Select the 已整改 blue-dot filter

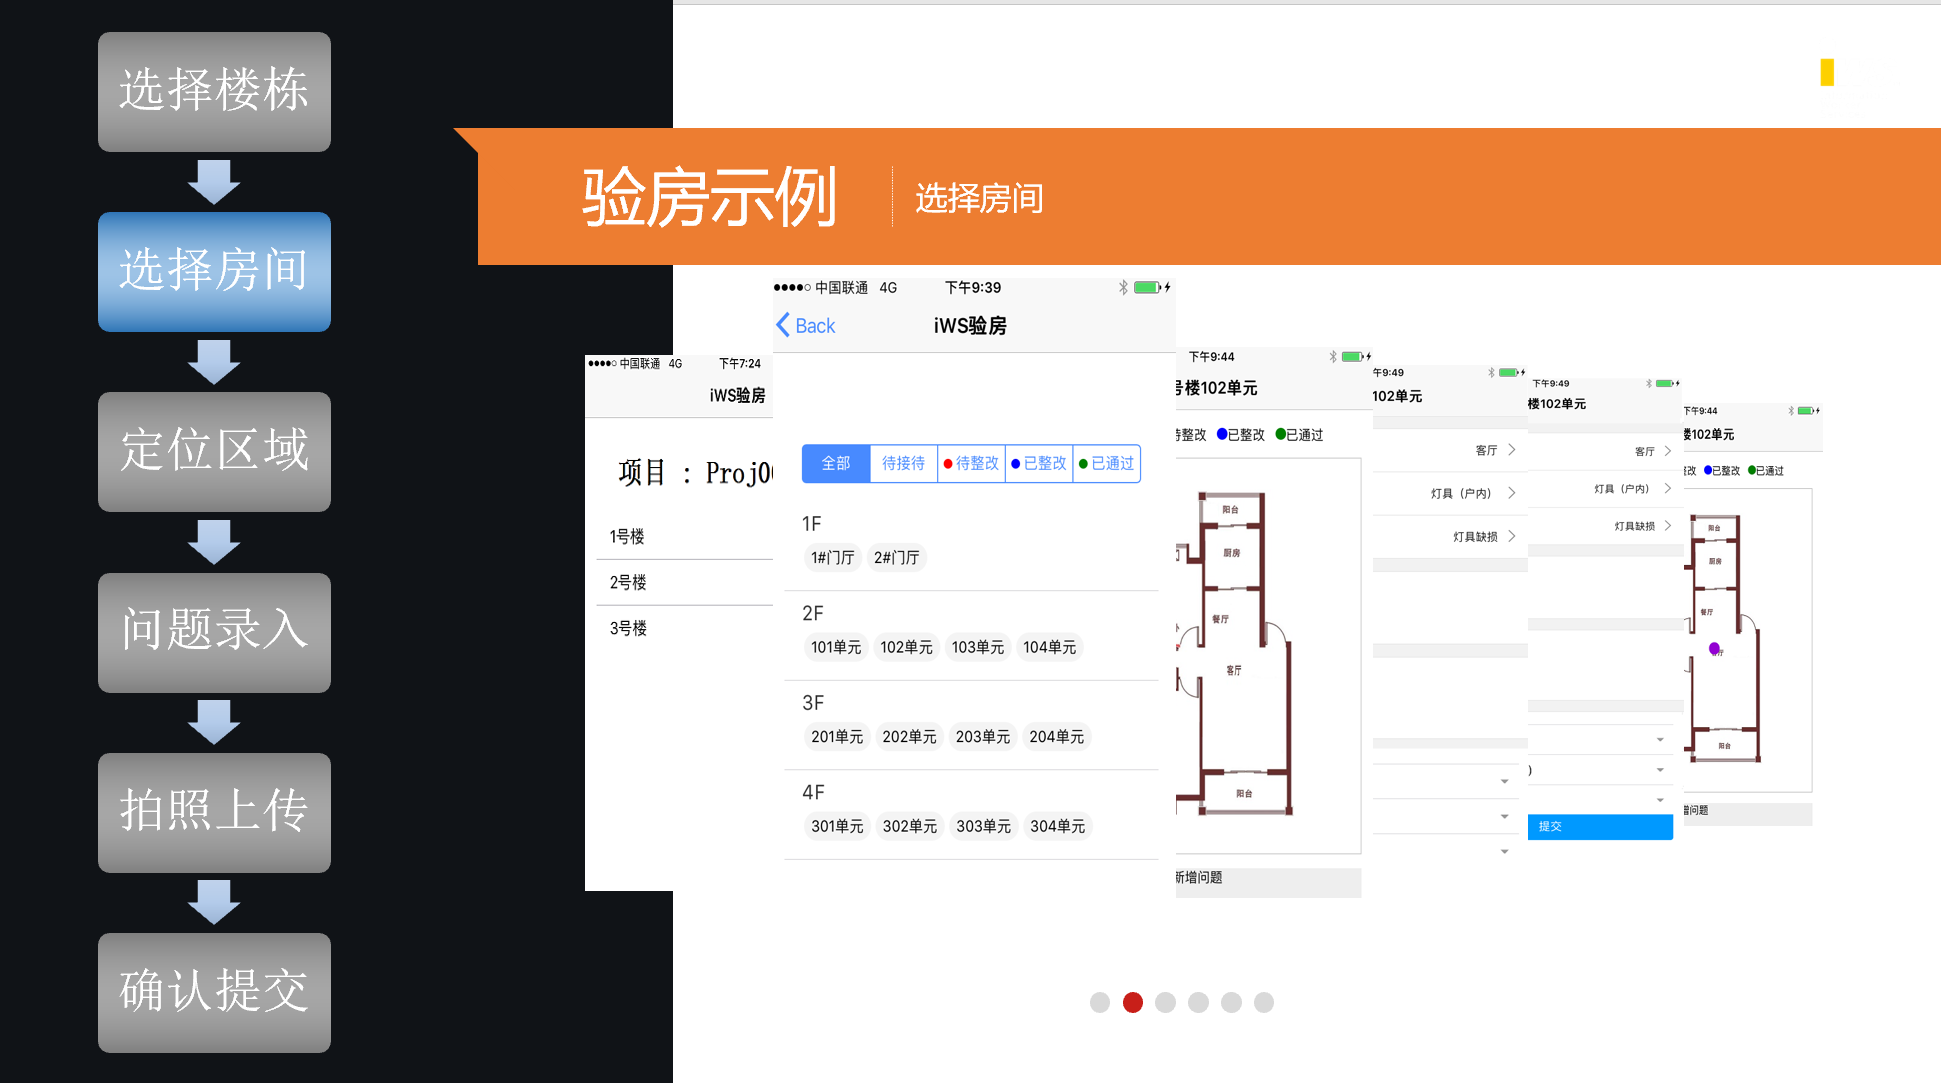coord(1039,463)
